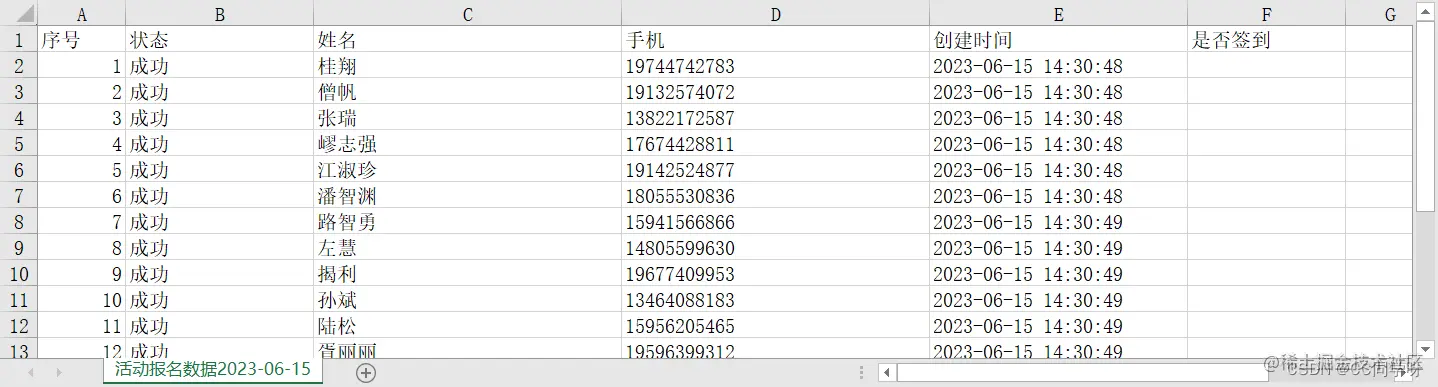Select phone cell 19132574072
The height and width of the screenshot is (387, 1438).
776,92
